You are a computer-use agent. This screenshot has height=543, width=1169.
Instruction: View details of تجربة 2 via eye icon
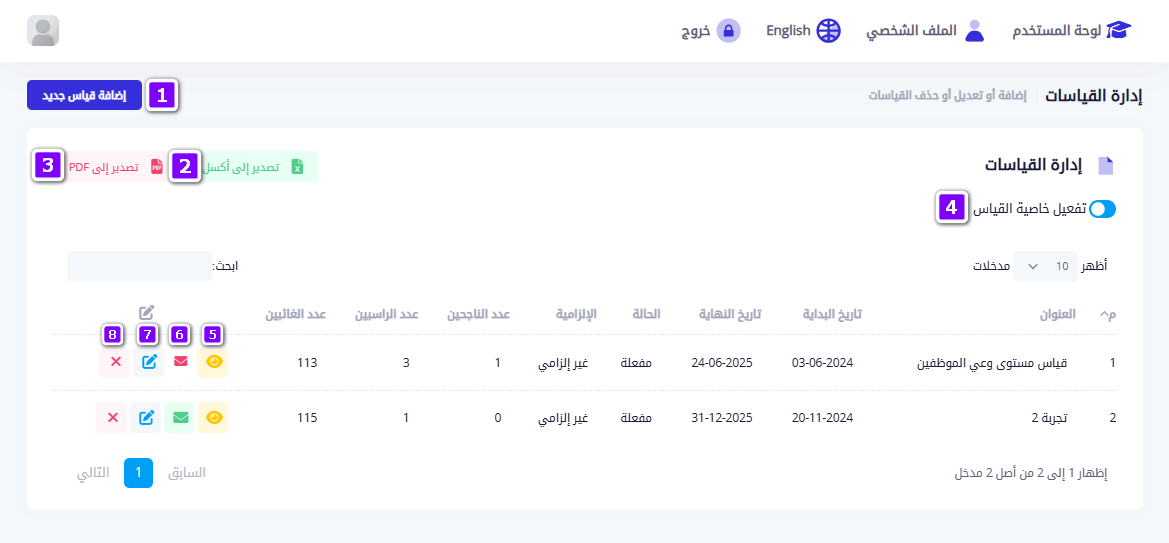[213, 417]
